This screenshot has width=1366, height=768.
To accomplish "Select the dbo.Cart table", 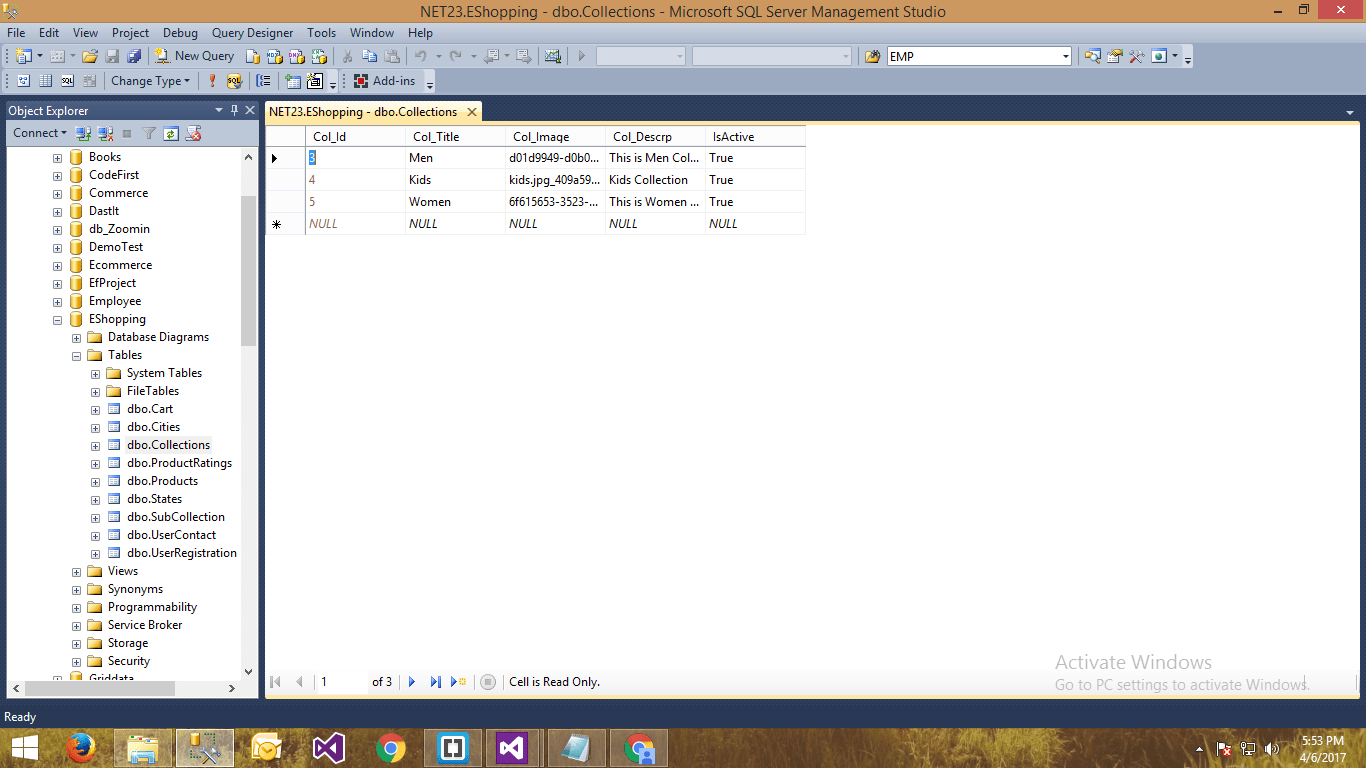I will tap(150, 409).
